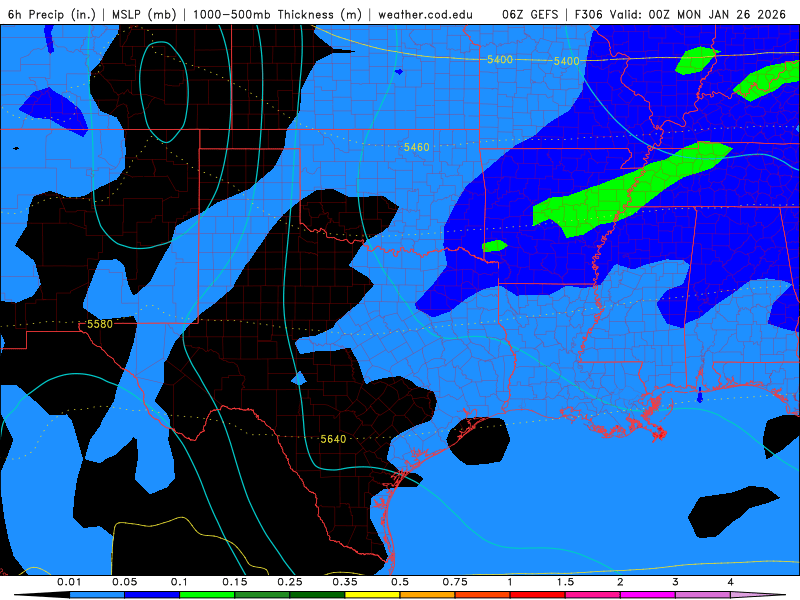Click the '5640' thickness contour label

click(x=333, y=439)
